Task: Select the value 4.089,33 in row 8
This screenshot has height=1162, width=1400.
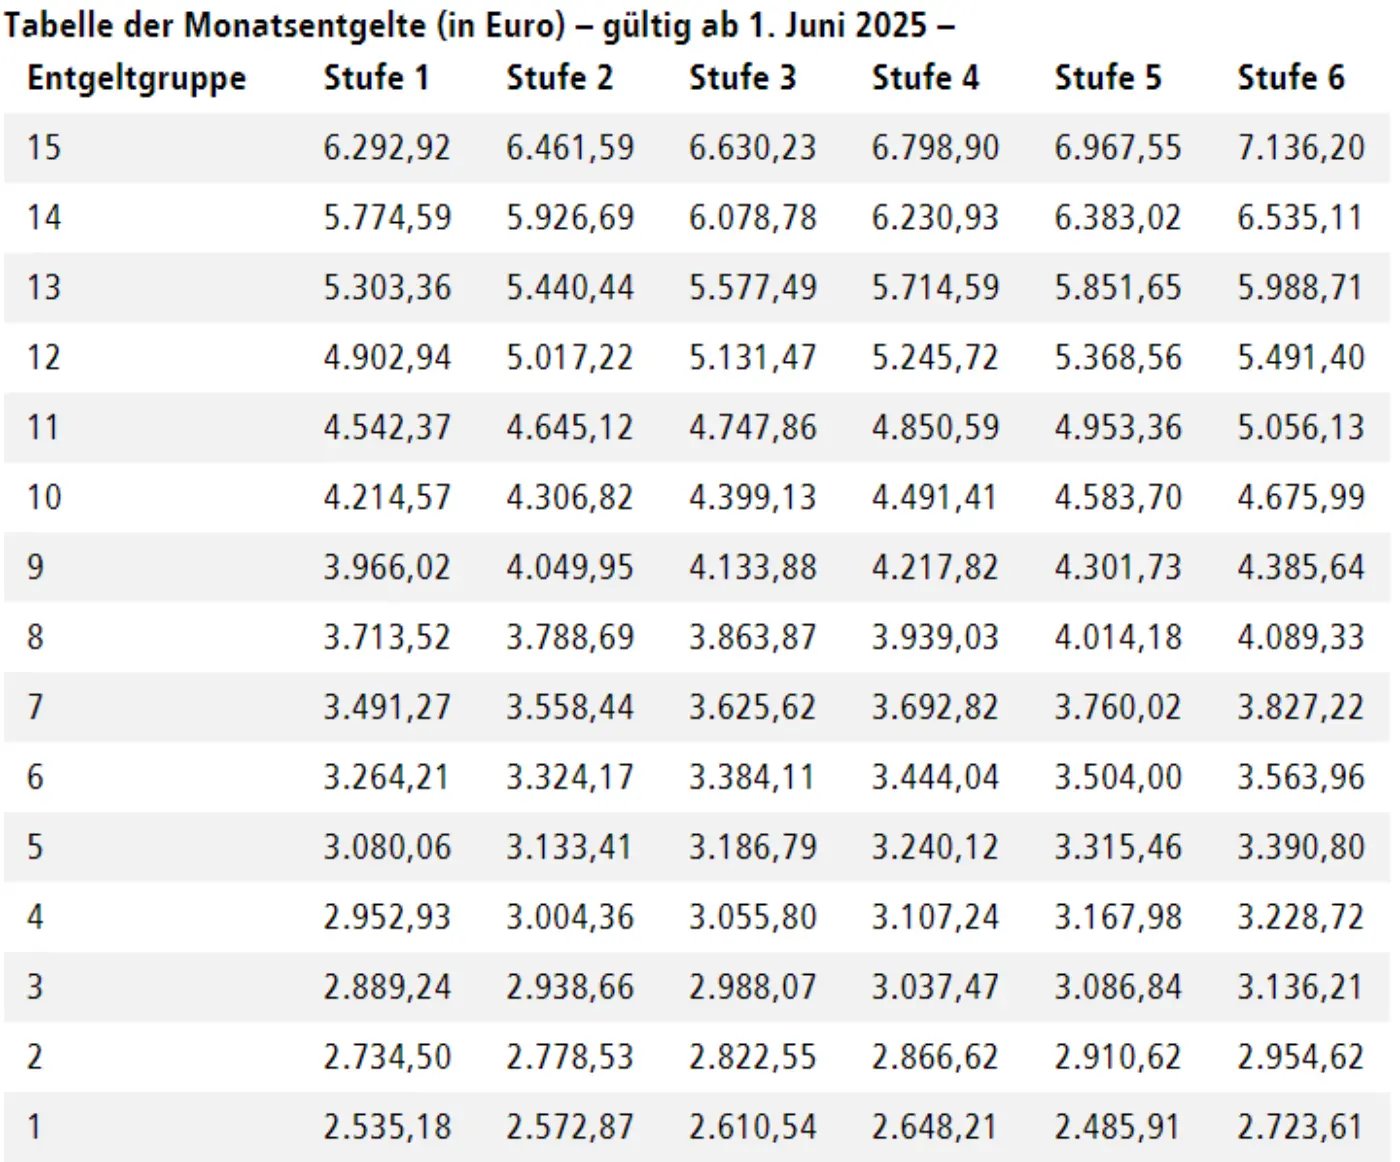Action: coord(1301,638)
